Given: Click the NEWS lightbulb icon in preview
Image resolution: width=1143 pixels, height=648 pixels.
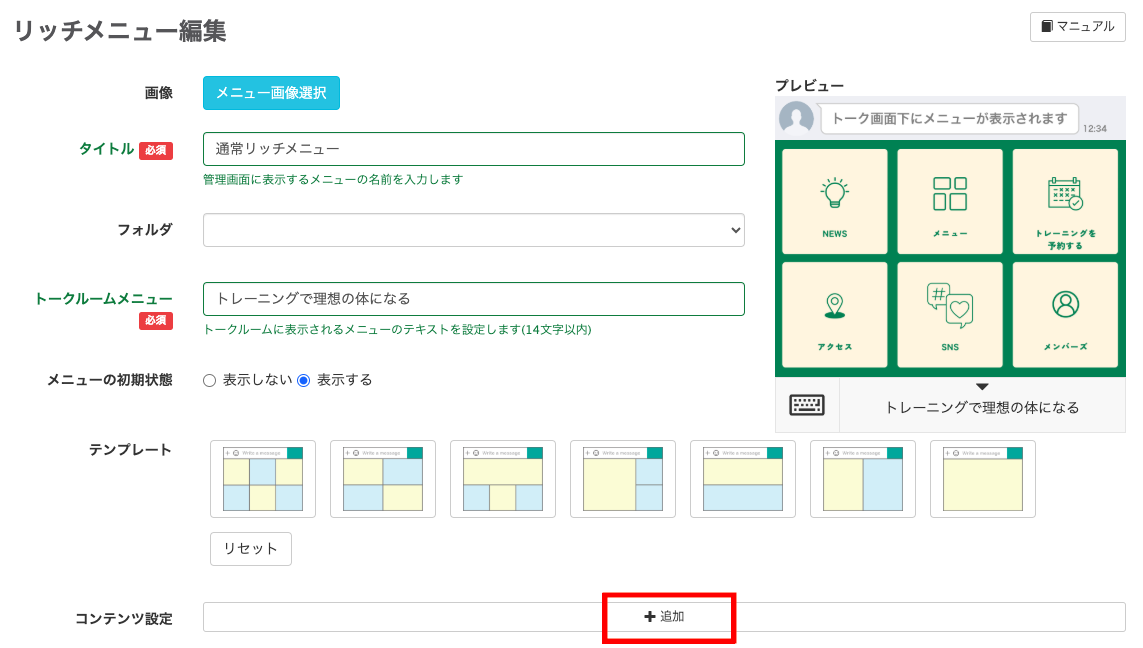Looking at the screenshot, I should (x=834, y=192).
